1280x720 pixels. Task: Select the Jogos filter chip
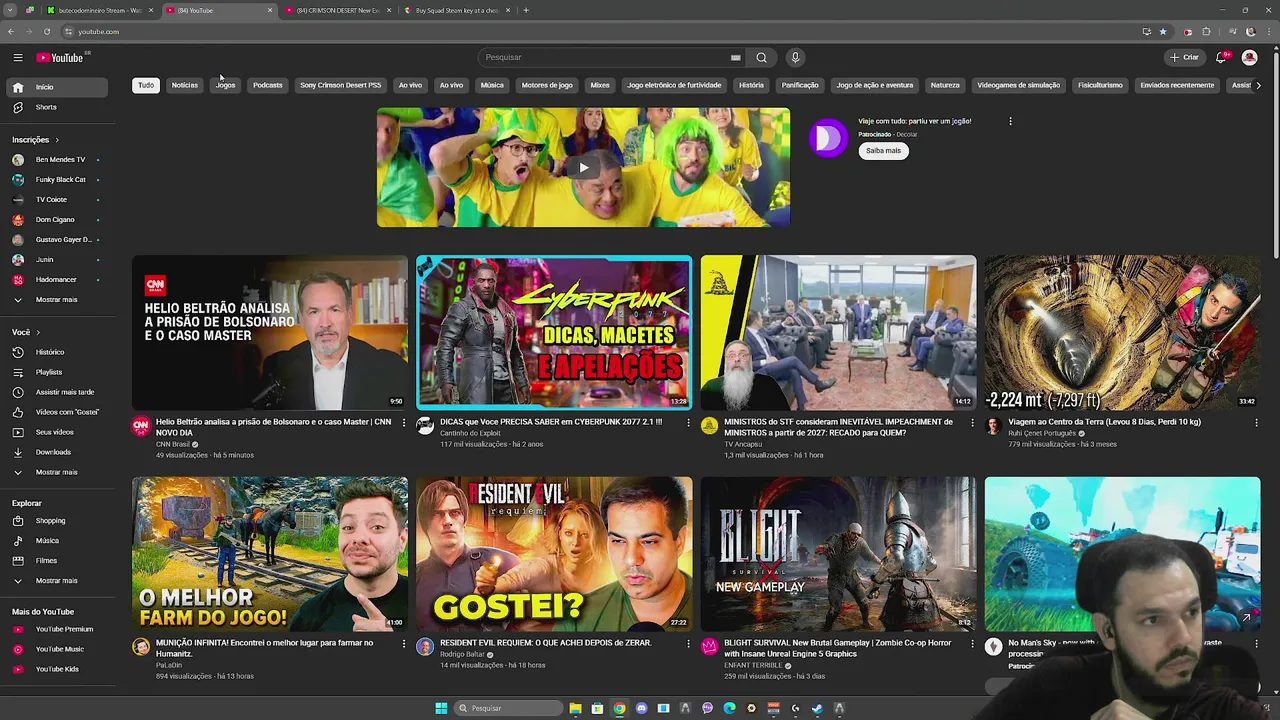(x=226, y=85)
